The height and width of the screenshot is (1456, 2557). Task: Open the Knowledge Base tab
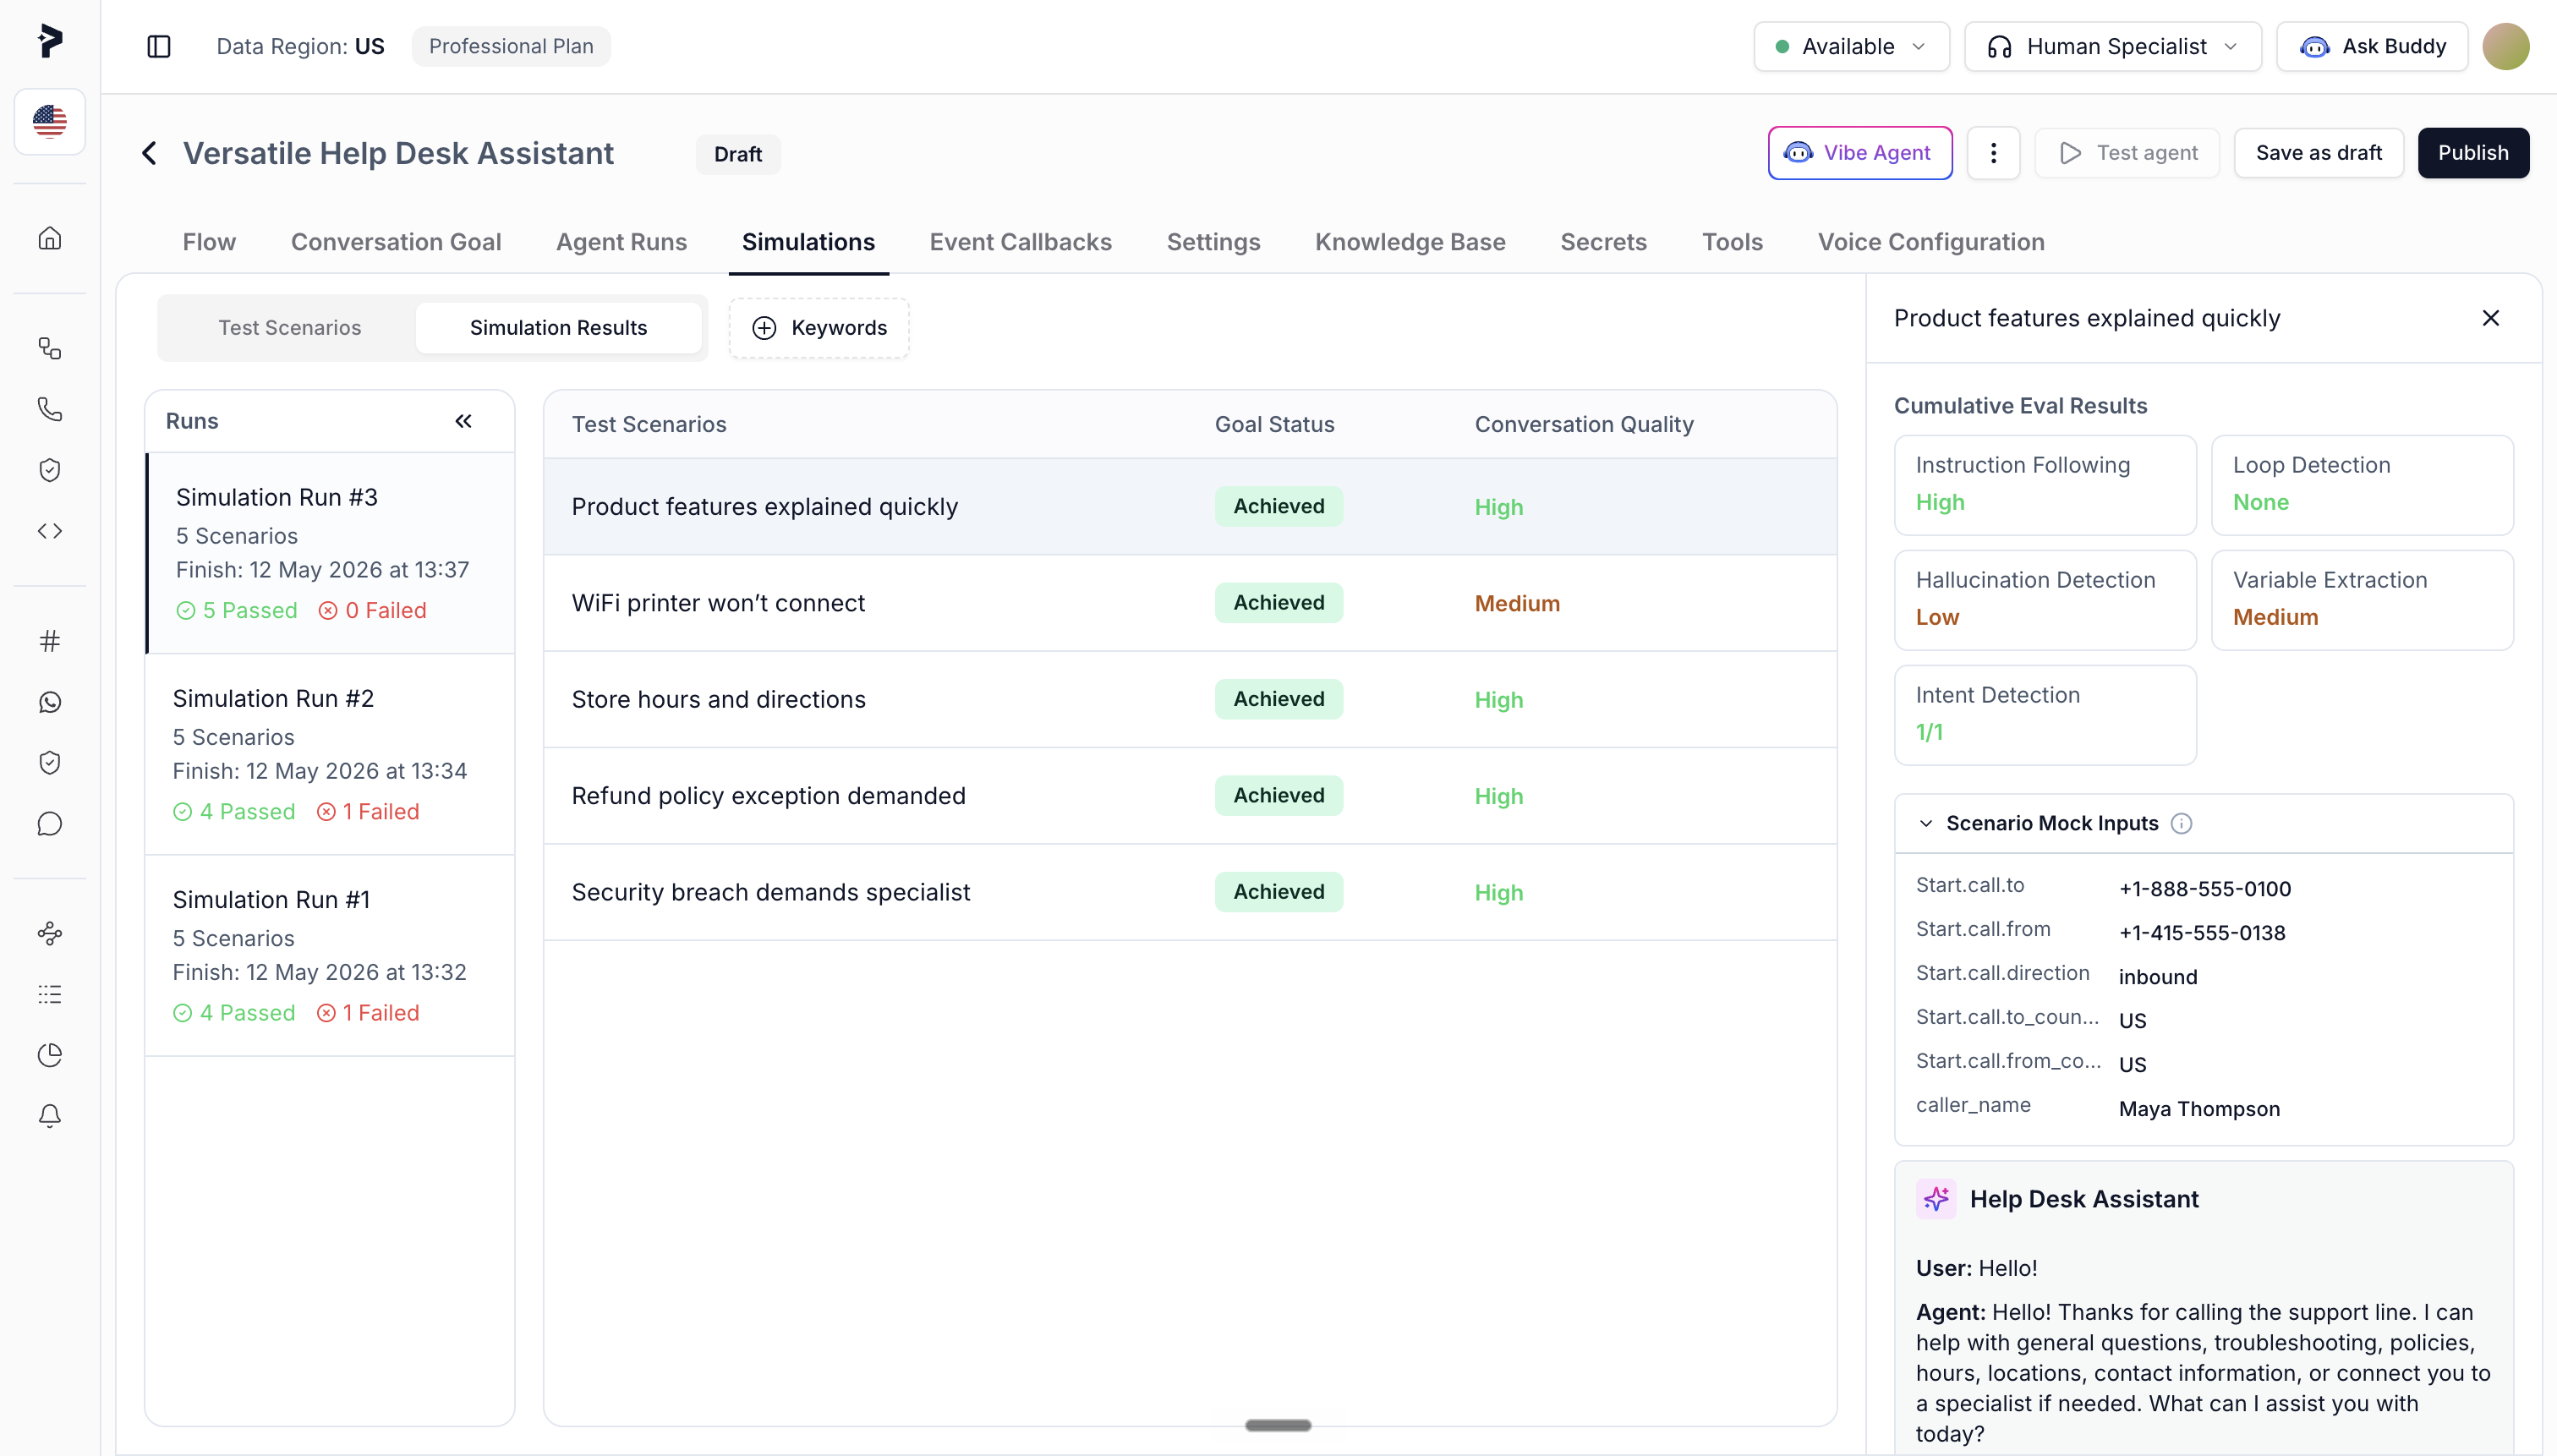pyautogui.click(x=1410, y=242)
